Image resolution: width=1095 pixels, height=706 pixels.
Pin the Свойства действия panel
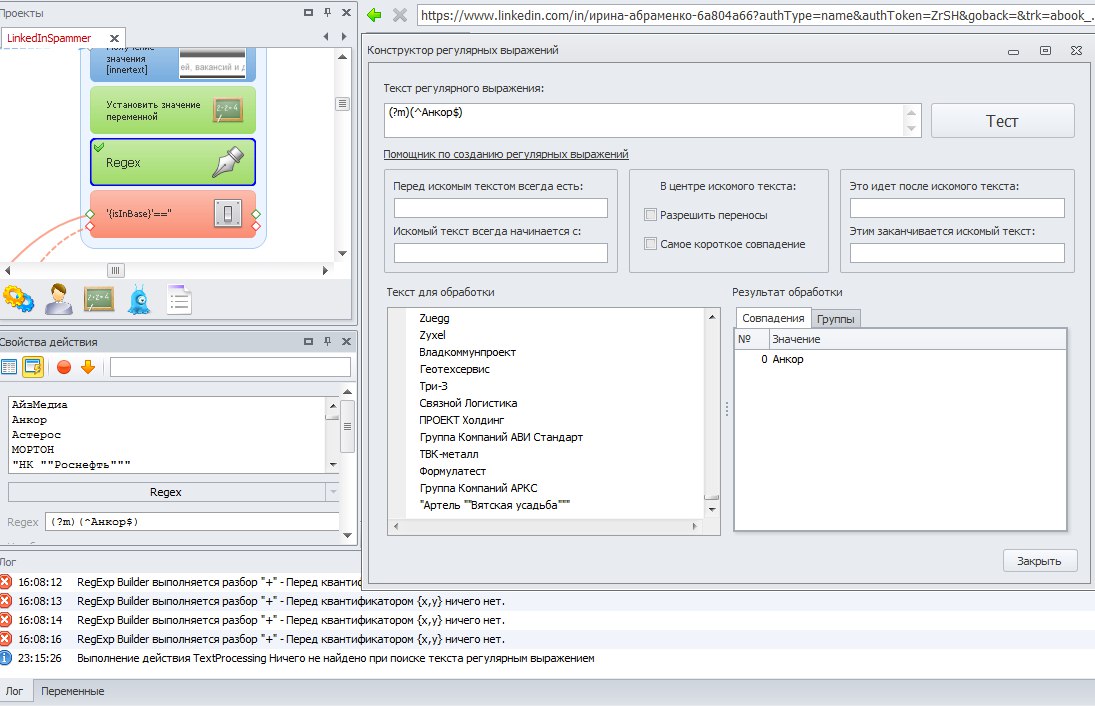[328, 341]
